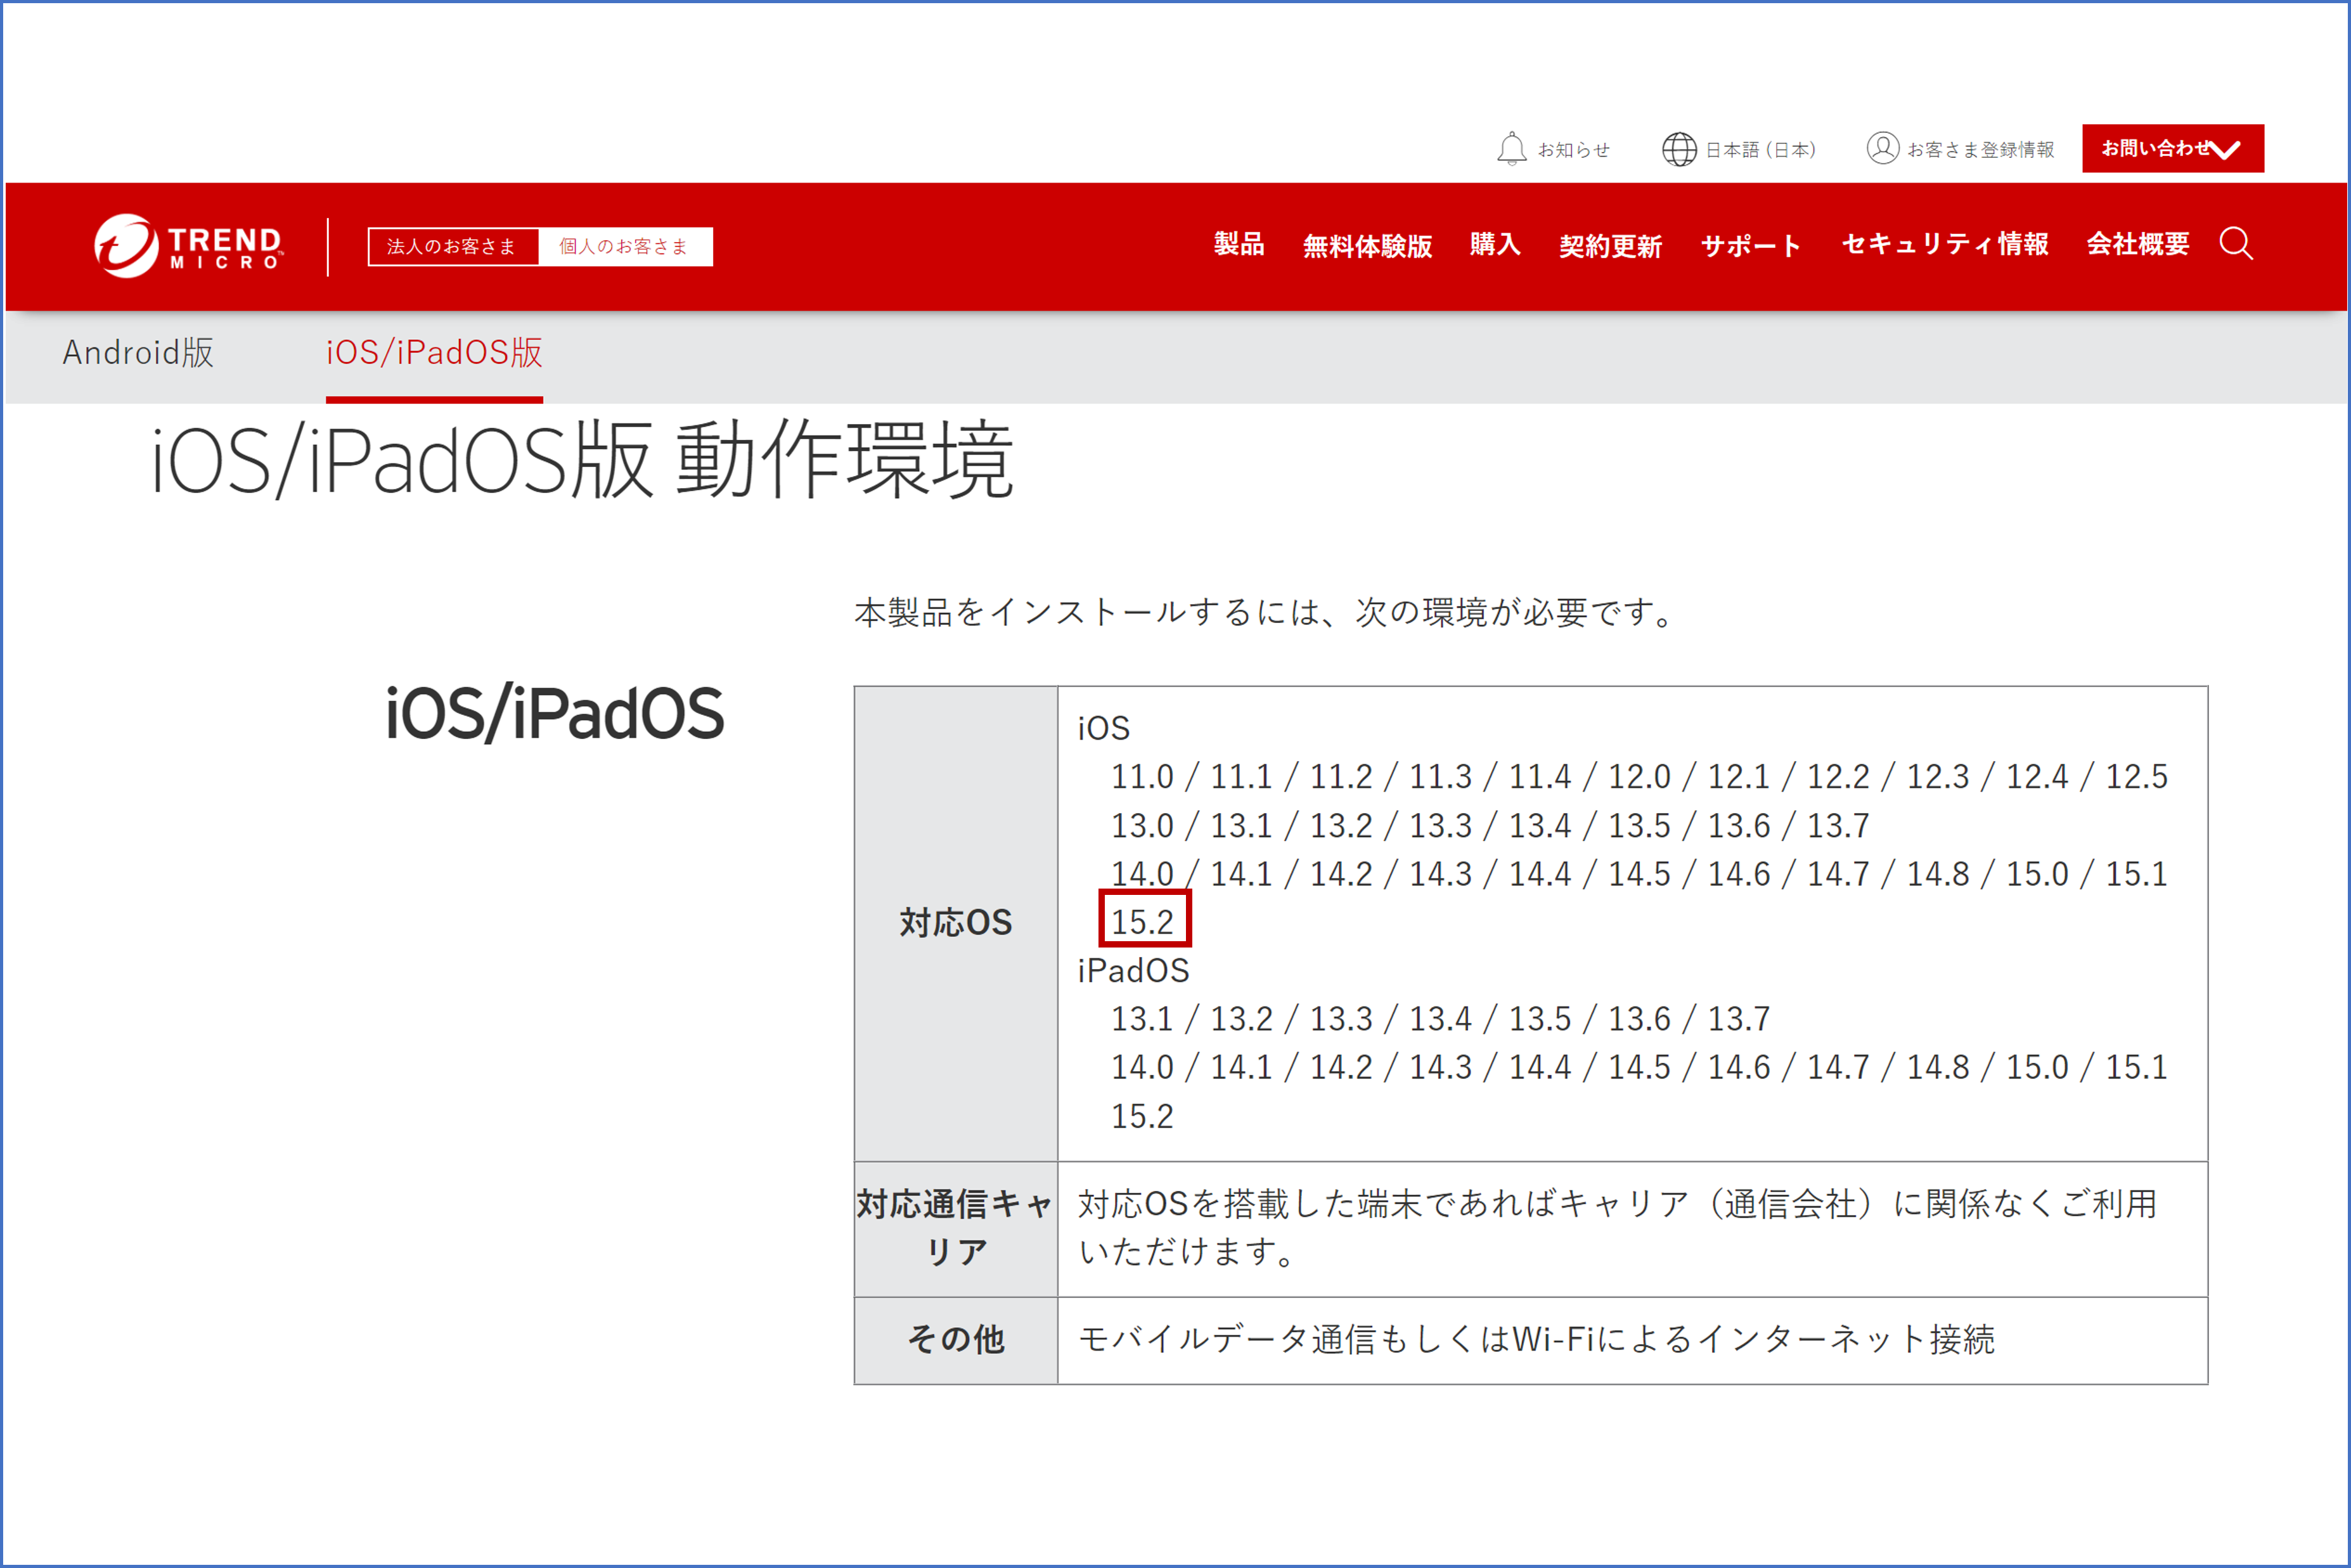
Task: Click the notification bell icon
Action: (x=1510, y=149)
